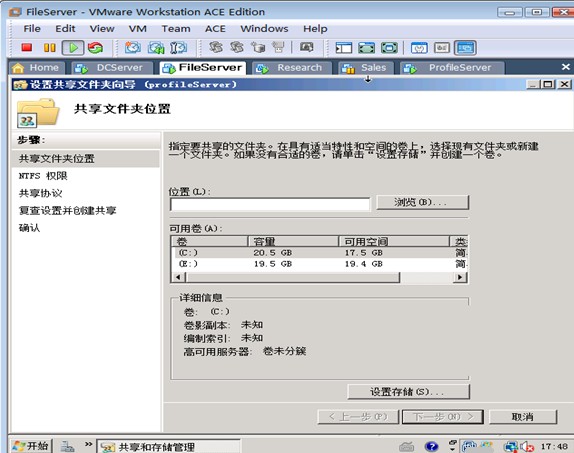574x453 pixels.
Task: Open the Windows menu
Action: tap(264, 29)
